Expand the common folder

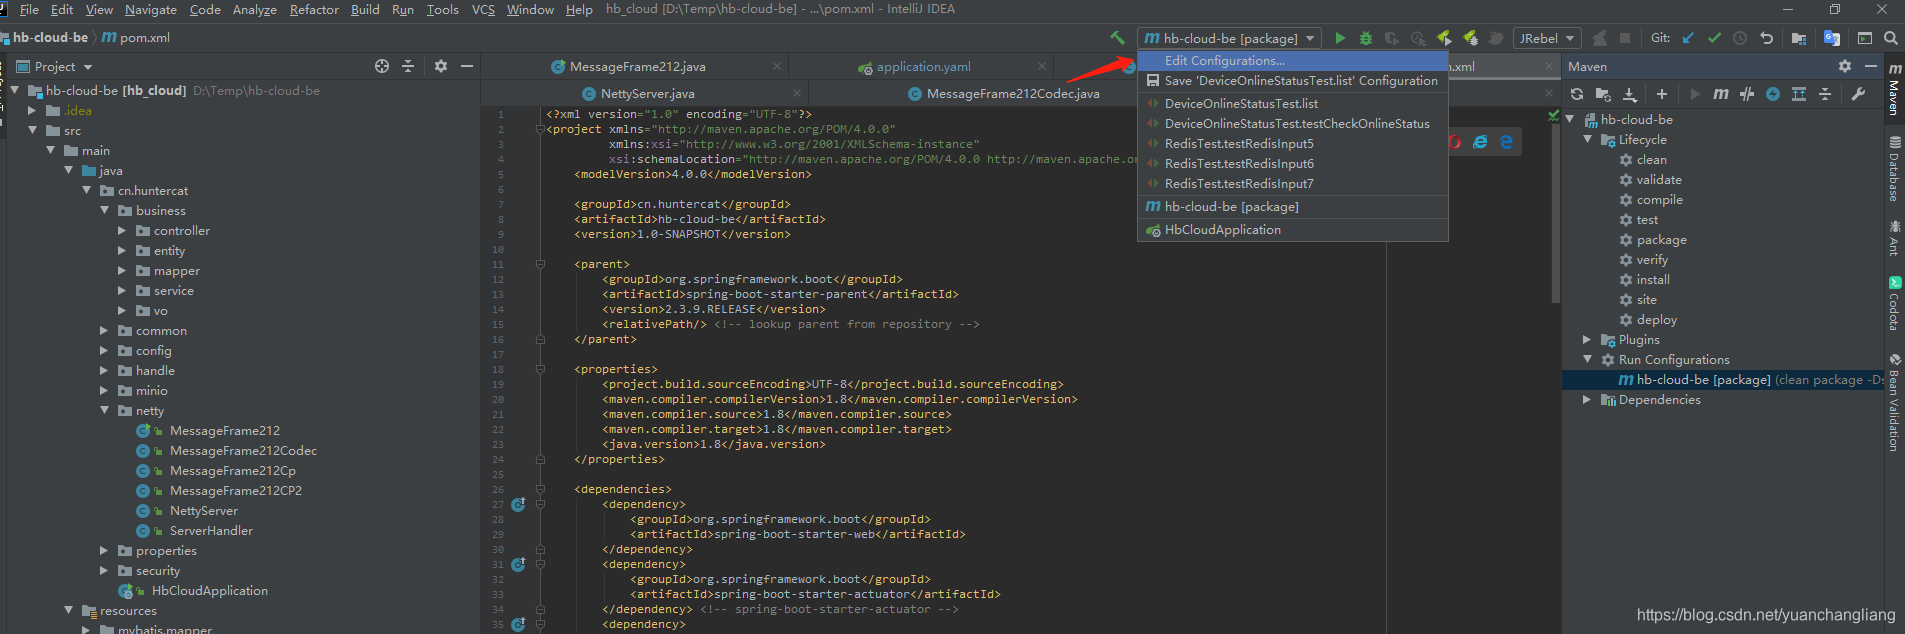104,330
